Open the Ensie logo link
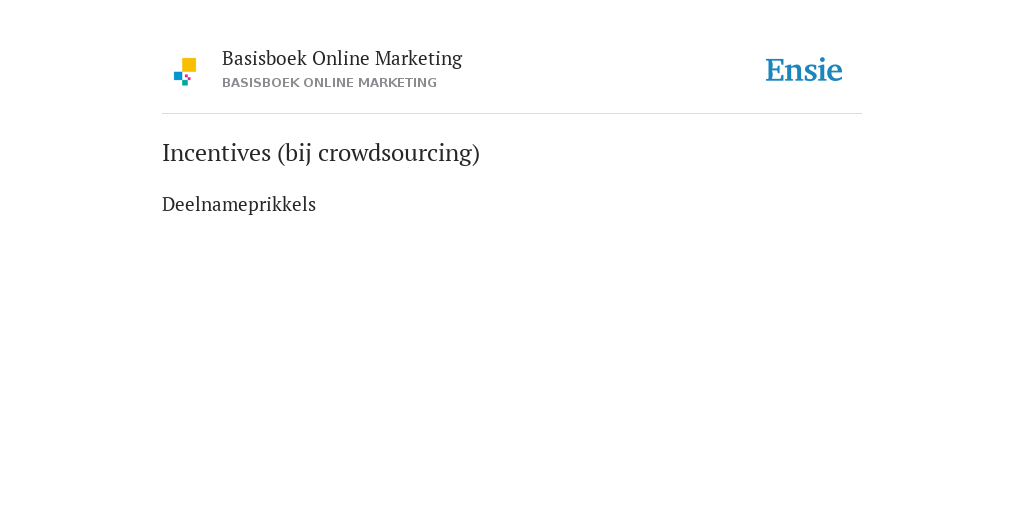 (804, 70)
